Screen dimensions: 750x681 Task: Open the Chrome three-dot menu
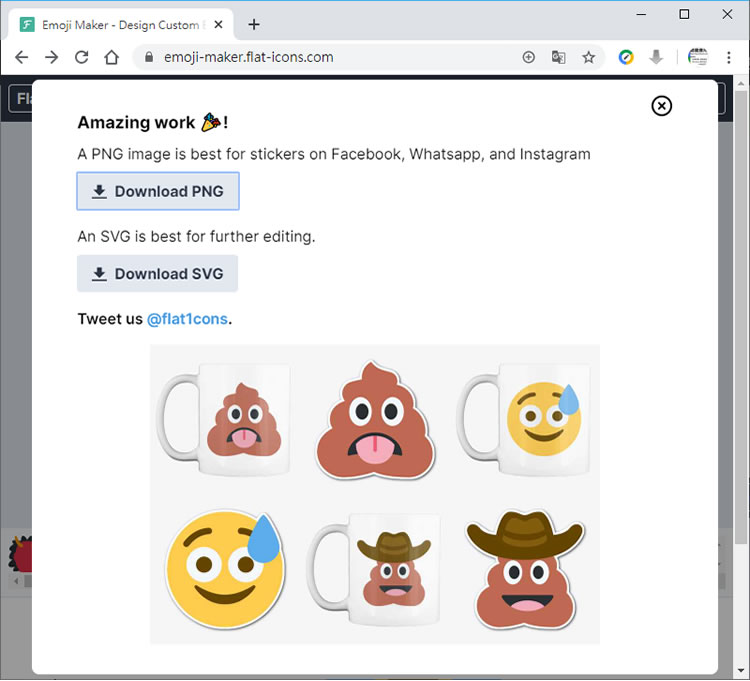pos(728,57)
